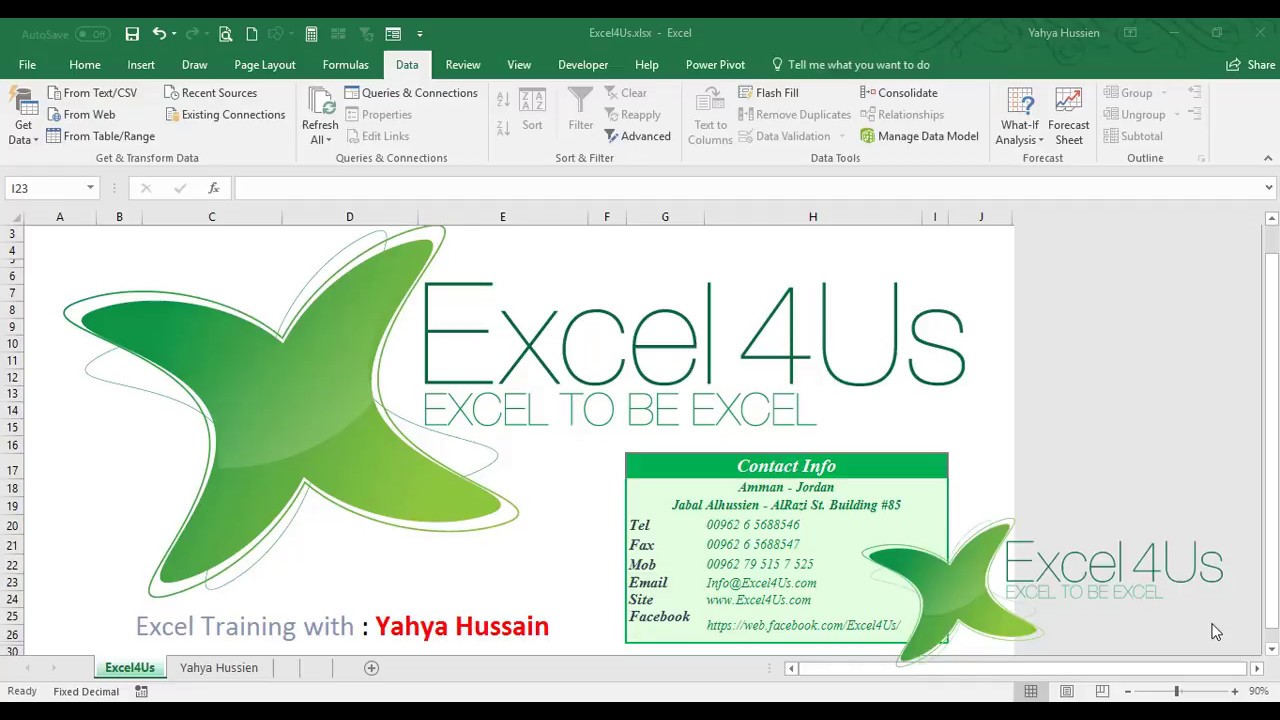Select row 17 header
Viewport: 1280px width, 720px height.
click(12, 470)
